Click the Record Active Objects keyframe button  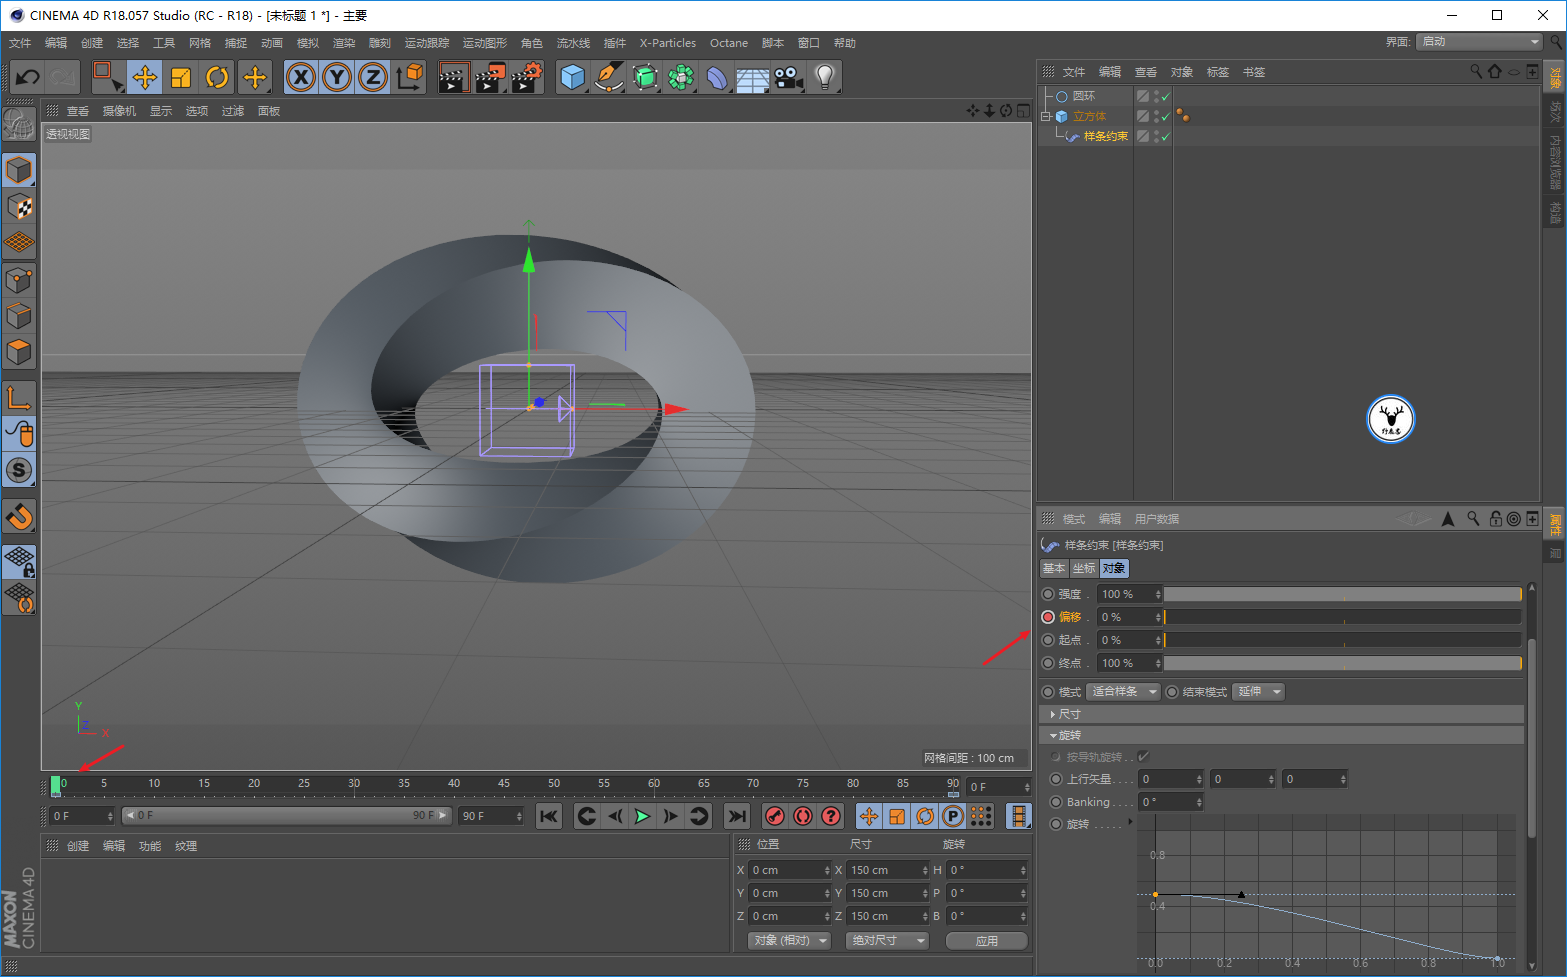pos(774,816)
